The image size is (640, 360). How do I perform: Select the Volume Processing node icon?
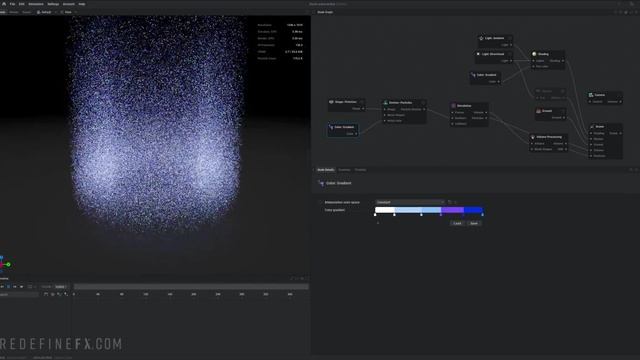pyautogui.click(x=533, y=137)
